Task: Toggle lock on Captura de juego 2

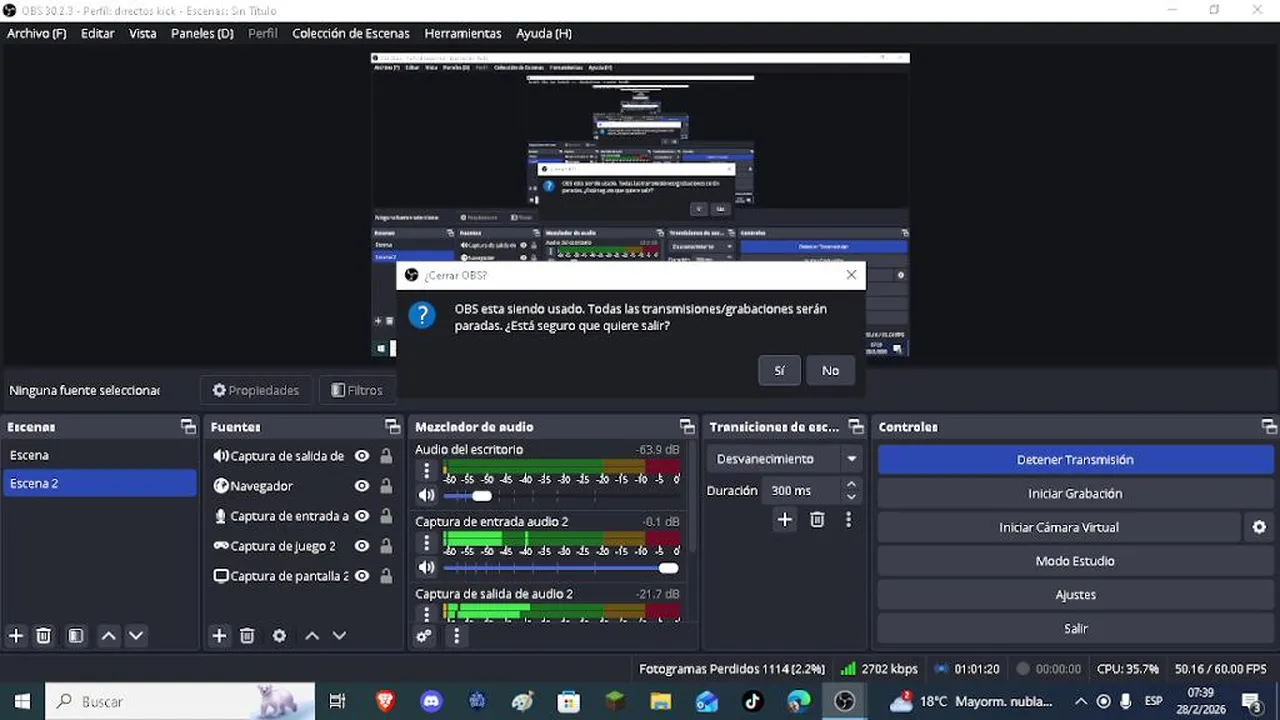Action: [386, 546]
